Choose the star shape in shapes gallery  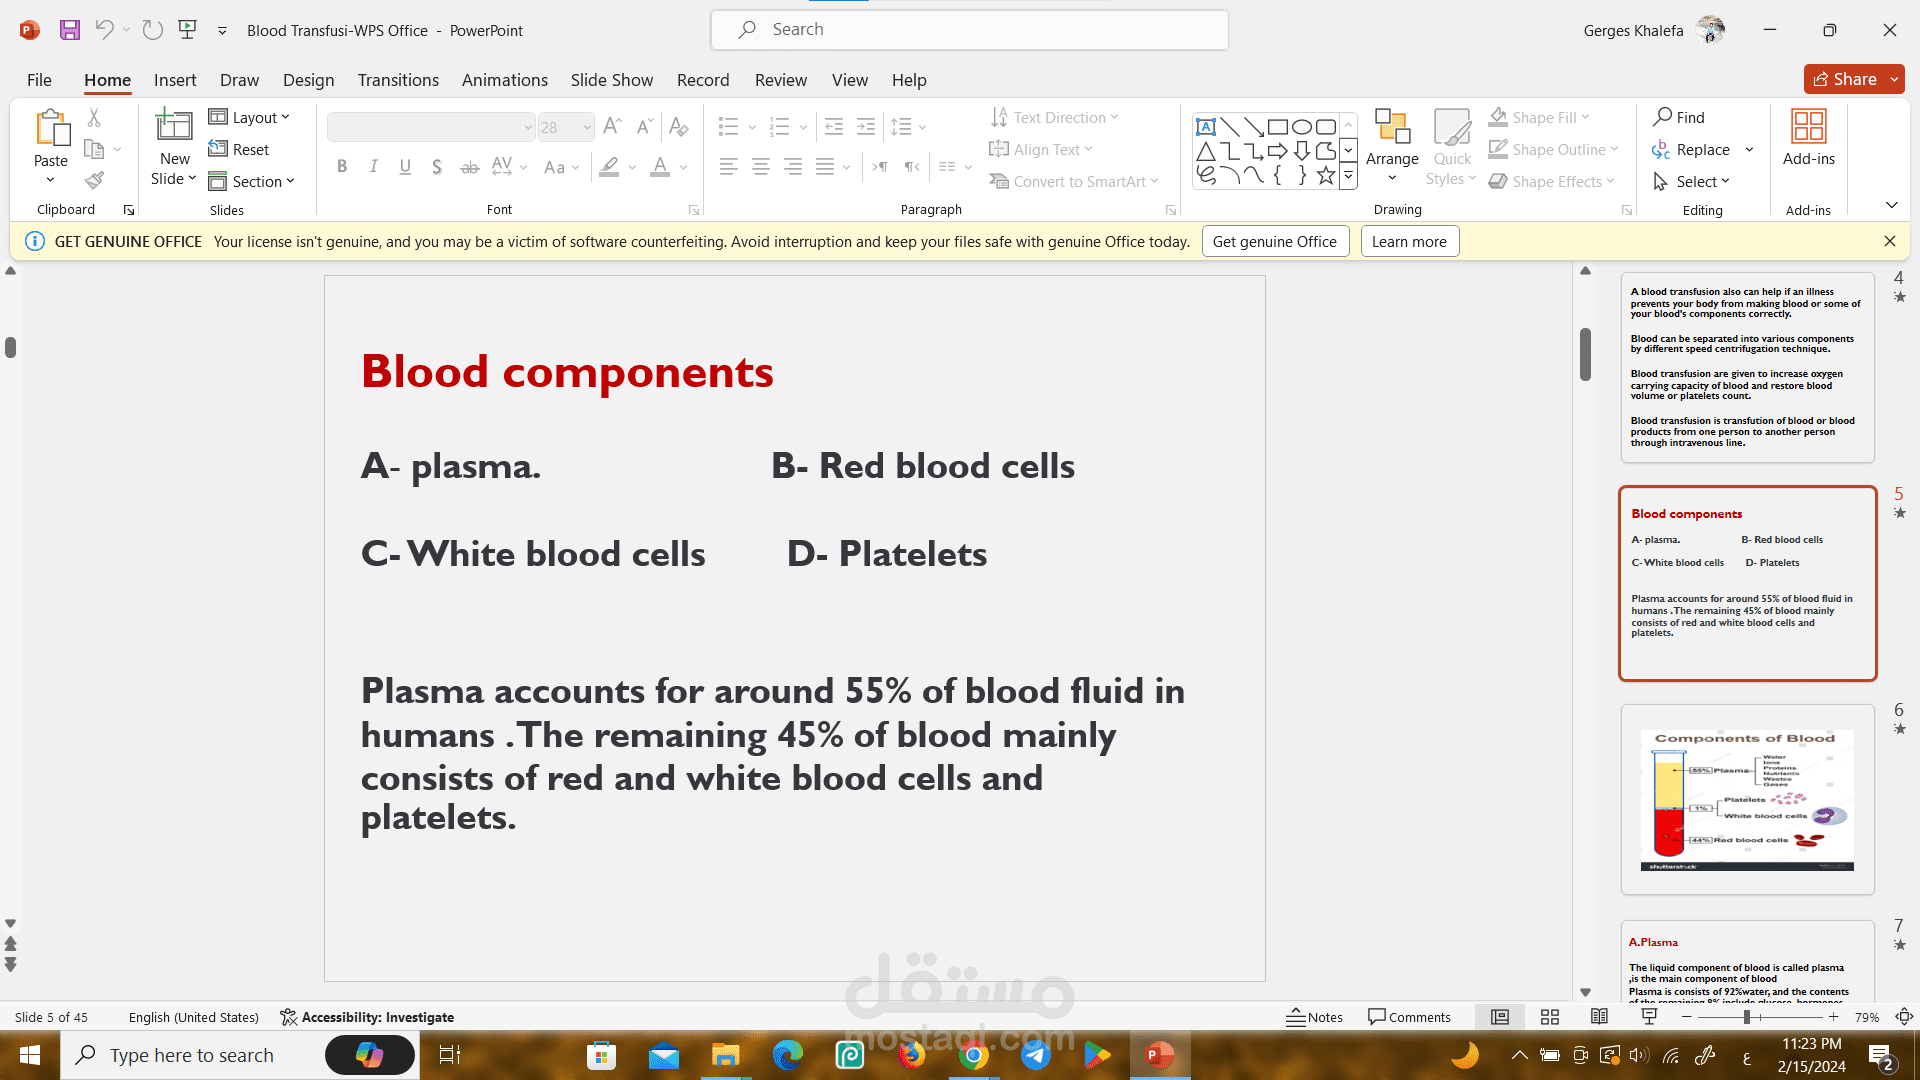(1326, 176)
